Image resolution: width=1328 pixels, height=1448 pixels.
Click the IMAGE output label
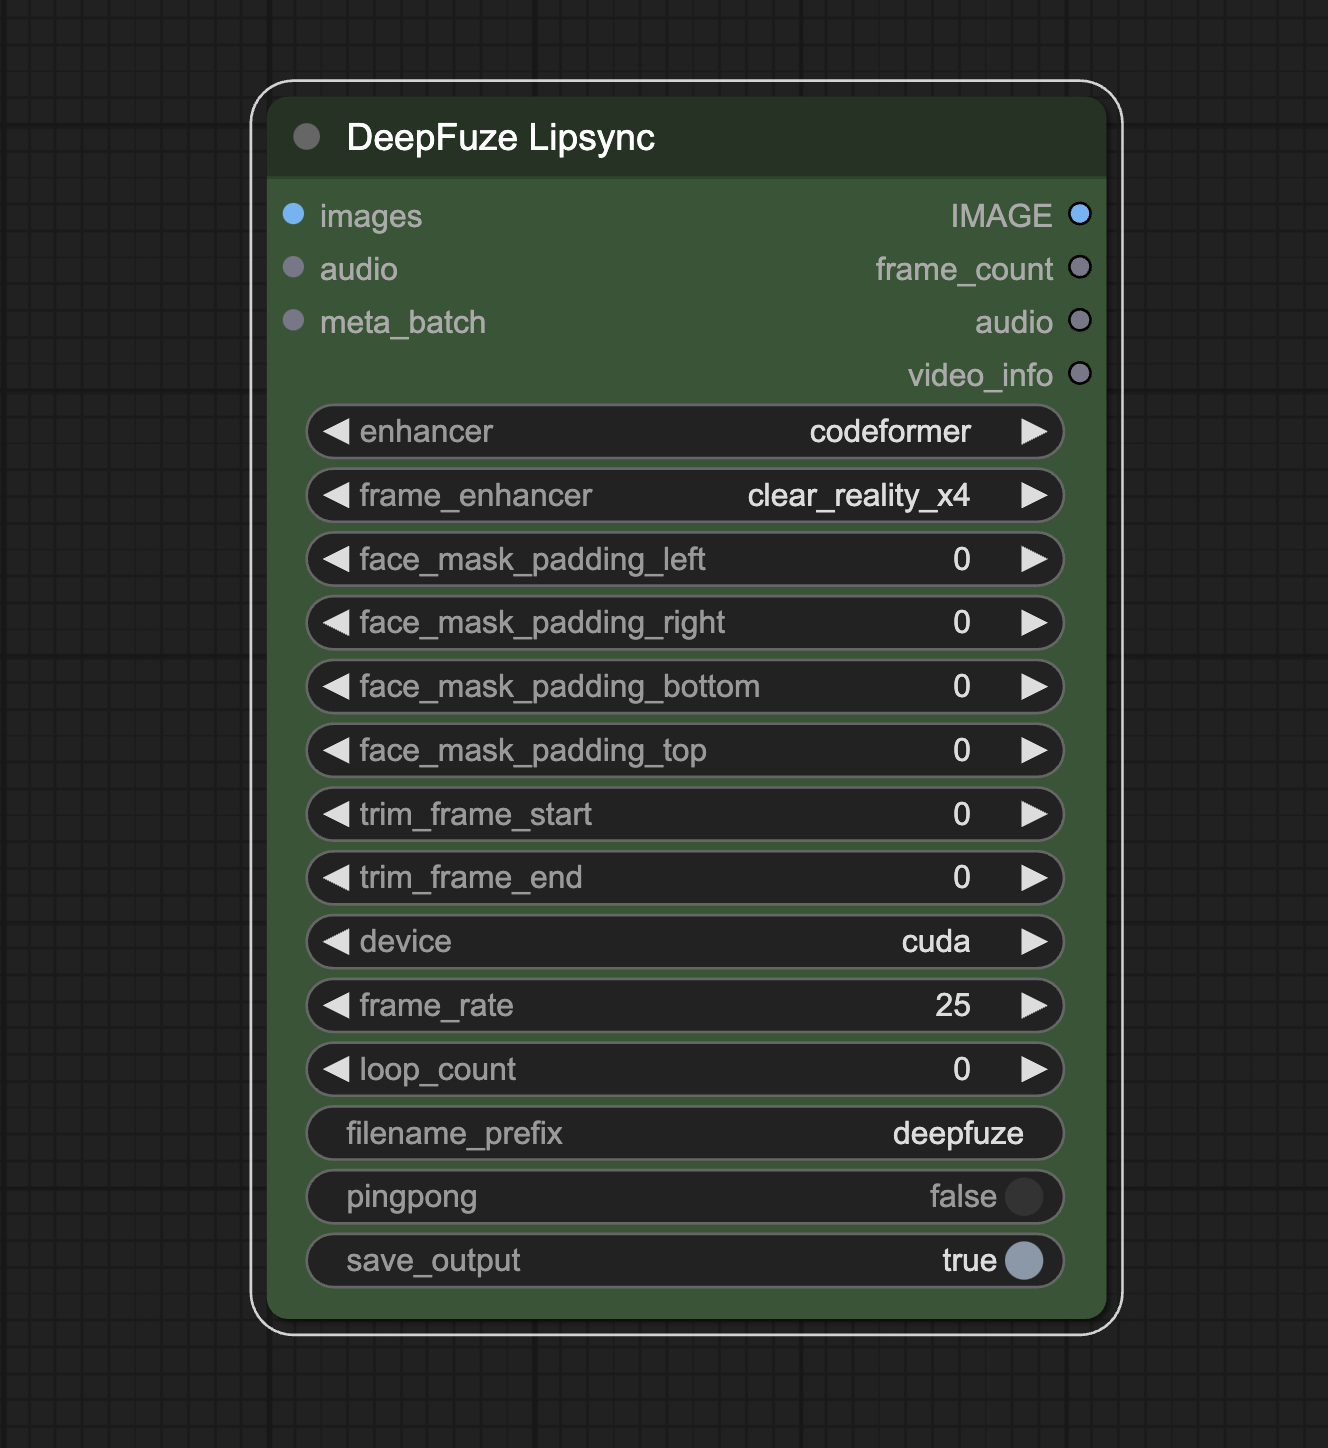(1002, 216)
